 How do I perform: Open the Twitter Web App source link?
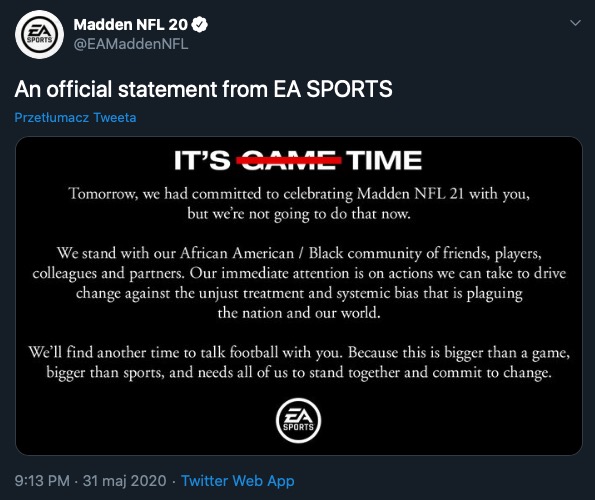click(x=238, y=481)
